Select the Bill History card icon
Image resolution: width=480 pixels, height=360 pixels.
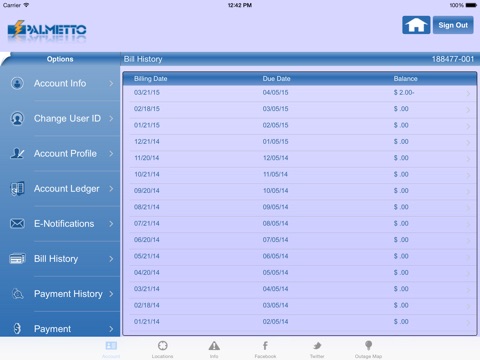click(x=17, y=259)
